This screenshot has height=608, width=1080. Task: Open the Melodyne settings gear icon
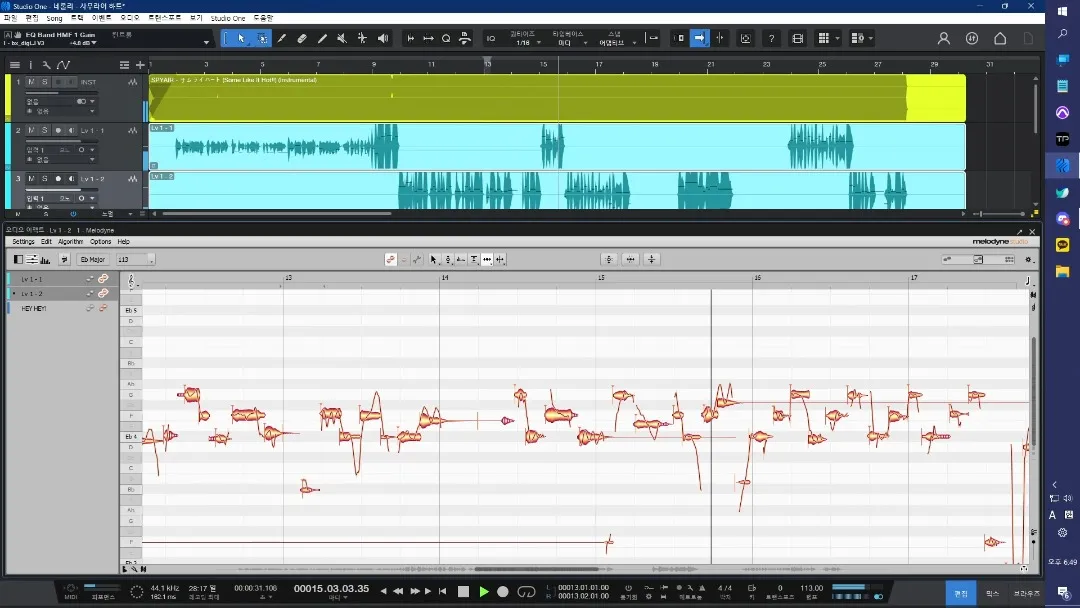pos(1028,260)
